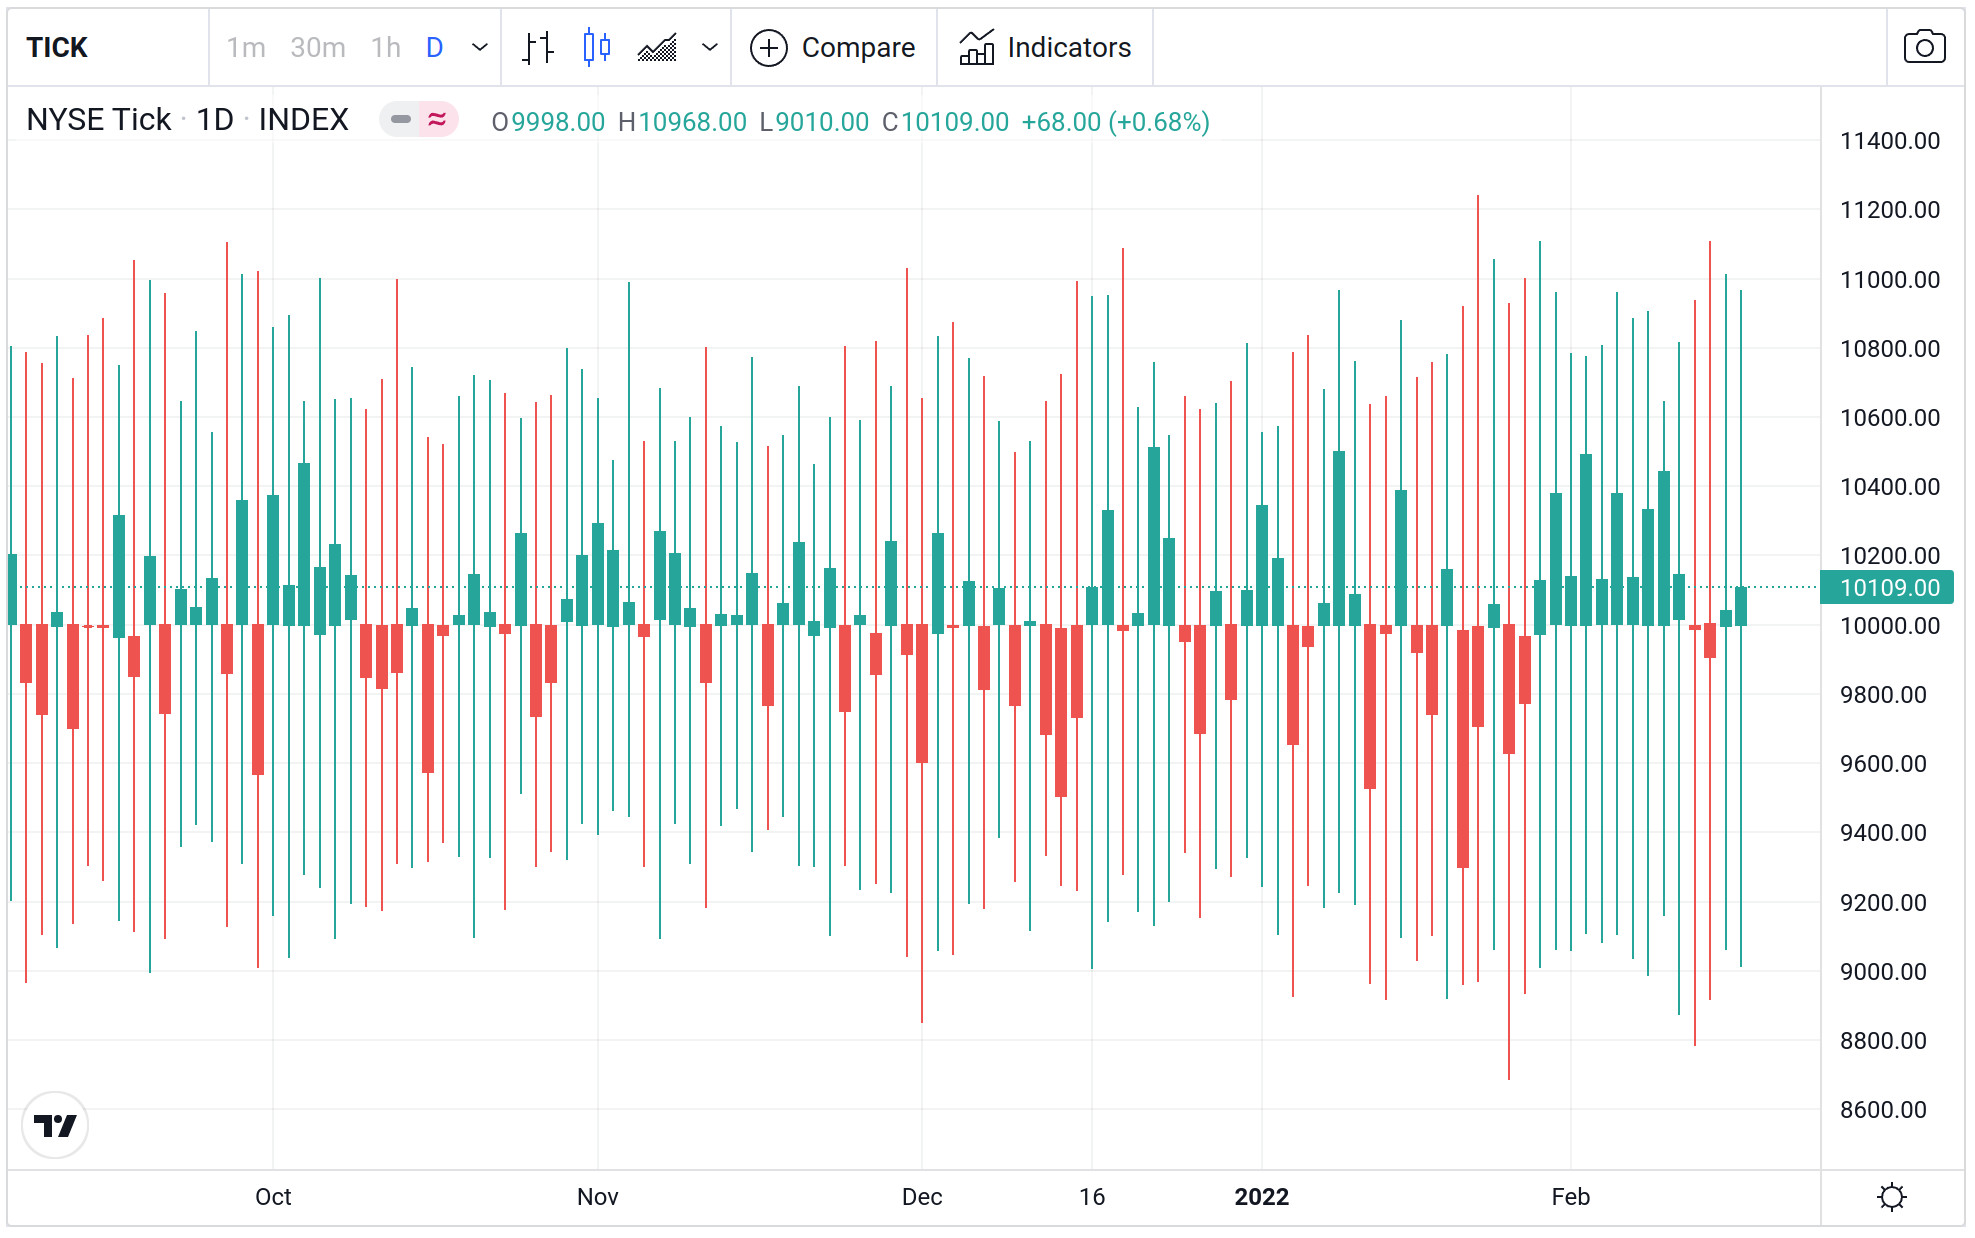
Task: Click the Compare plus-circle icon
Action: pyautogui.click(x=770, y=47)
